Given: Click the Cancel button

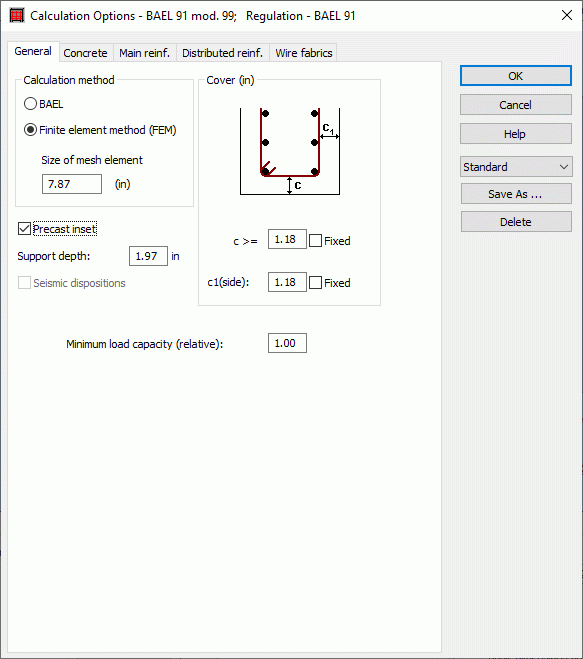Looking at the screenshot, I should click(516, 105).
